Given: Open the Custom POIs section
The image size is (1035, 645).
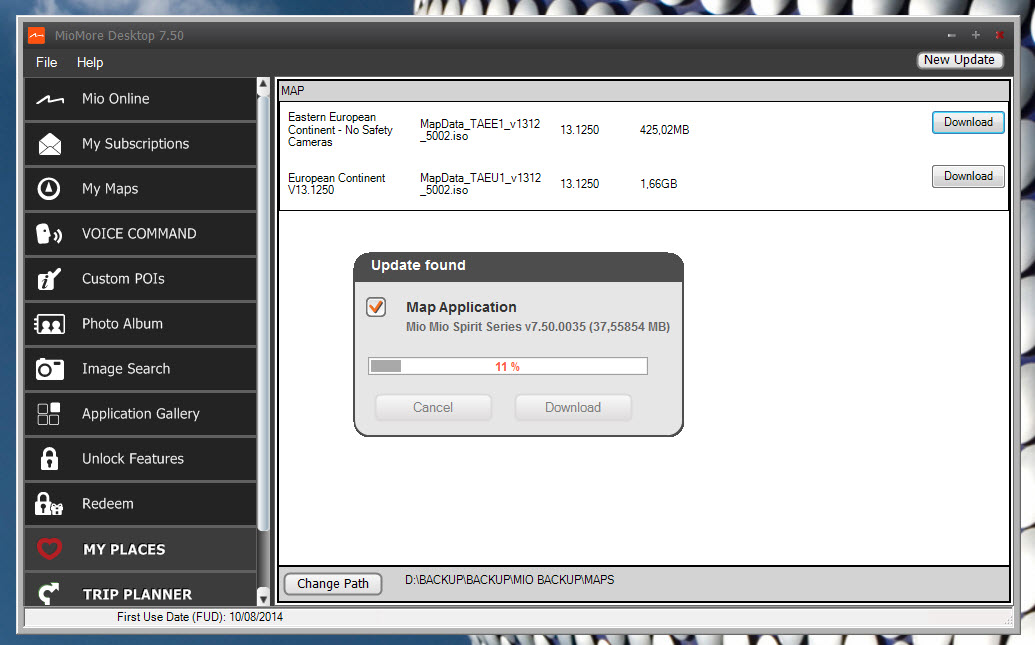Looking at the screenshot, I should [x=141, y=279].
